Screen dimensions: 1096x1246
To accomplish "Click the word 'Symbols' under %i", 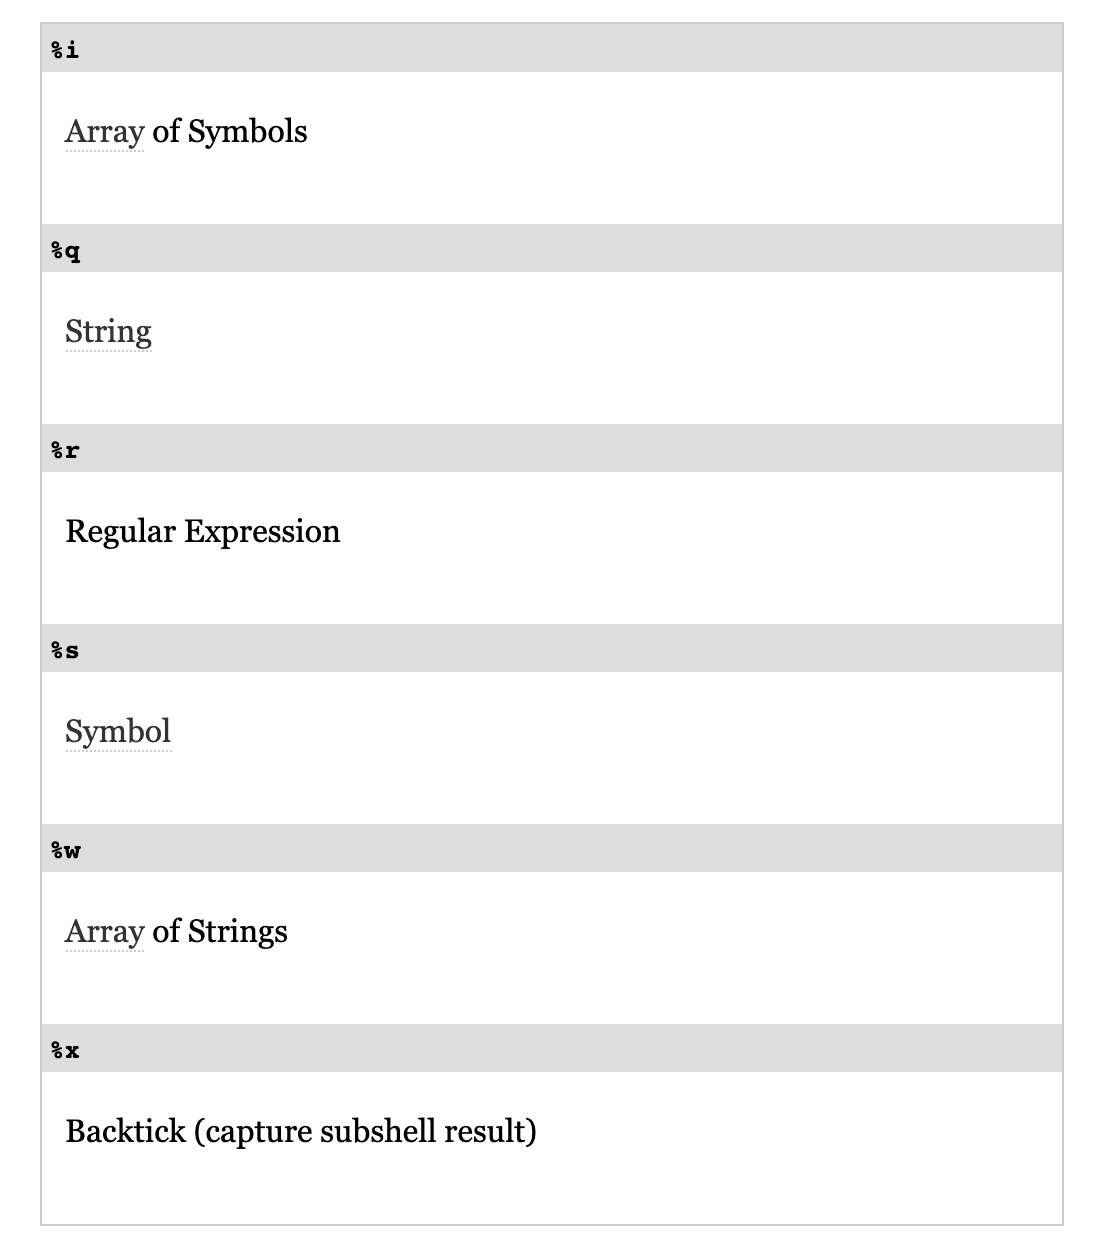I will pos(248,132).
